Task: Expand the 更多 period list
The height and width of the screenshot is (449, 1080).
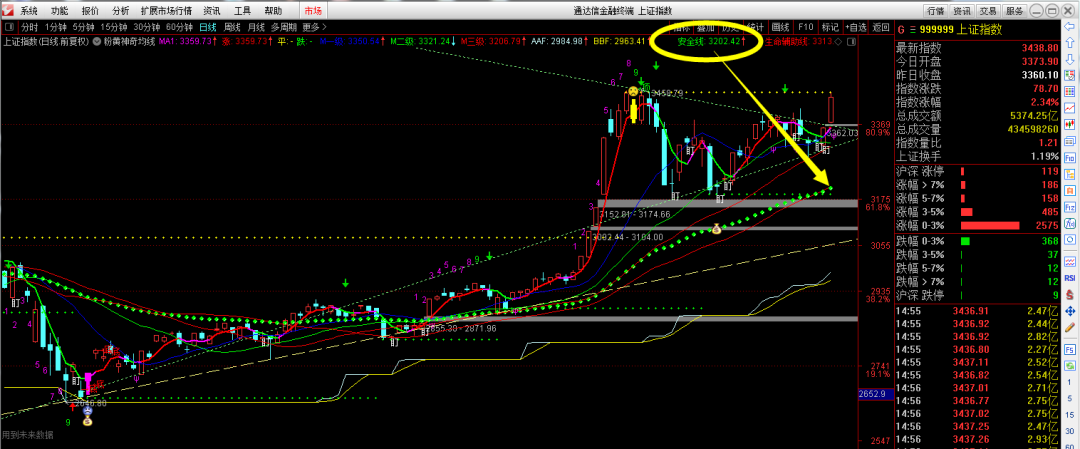Action: (313, 28)
